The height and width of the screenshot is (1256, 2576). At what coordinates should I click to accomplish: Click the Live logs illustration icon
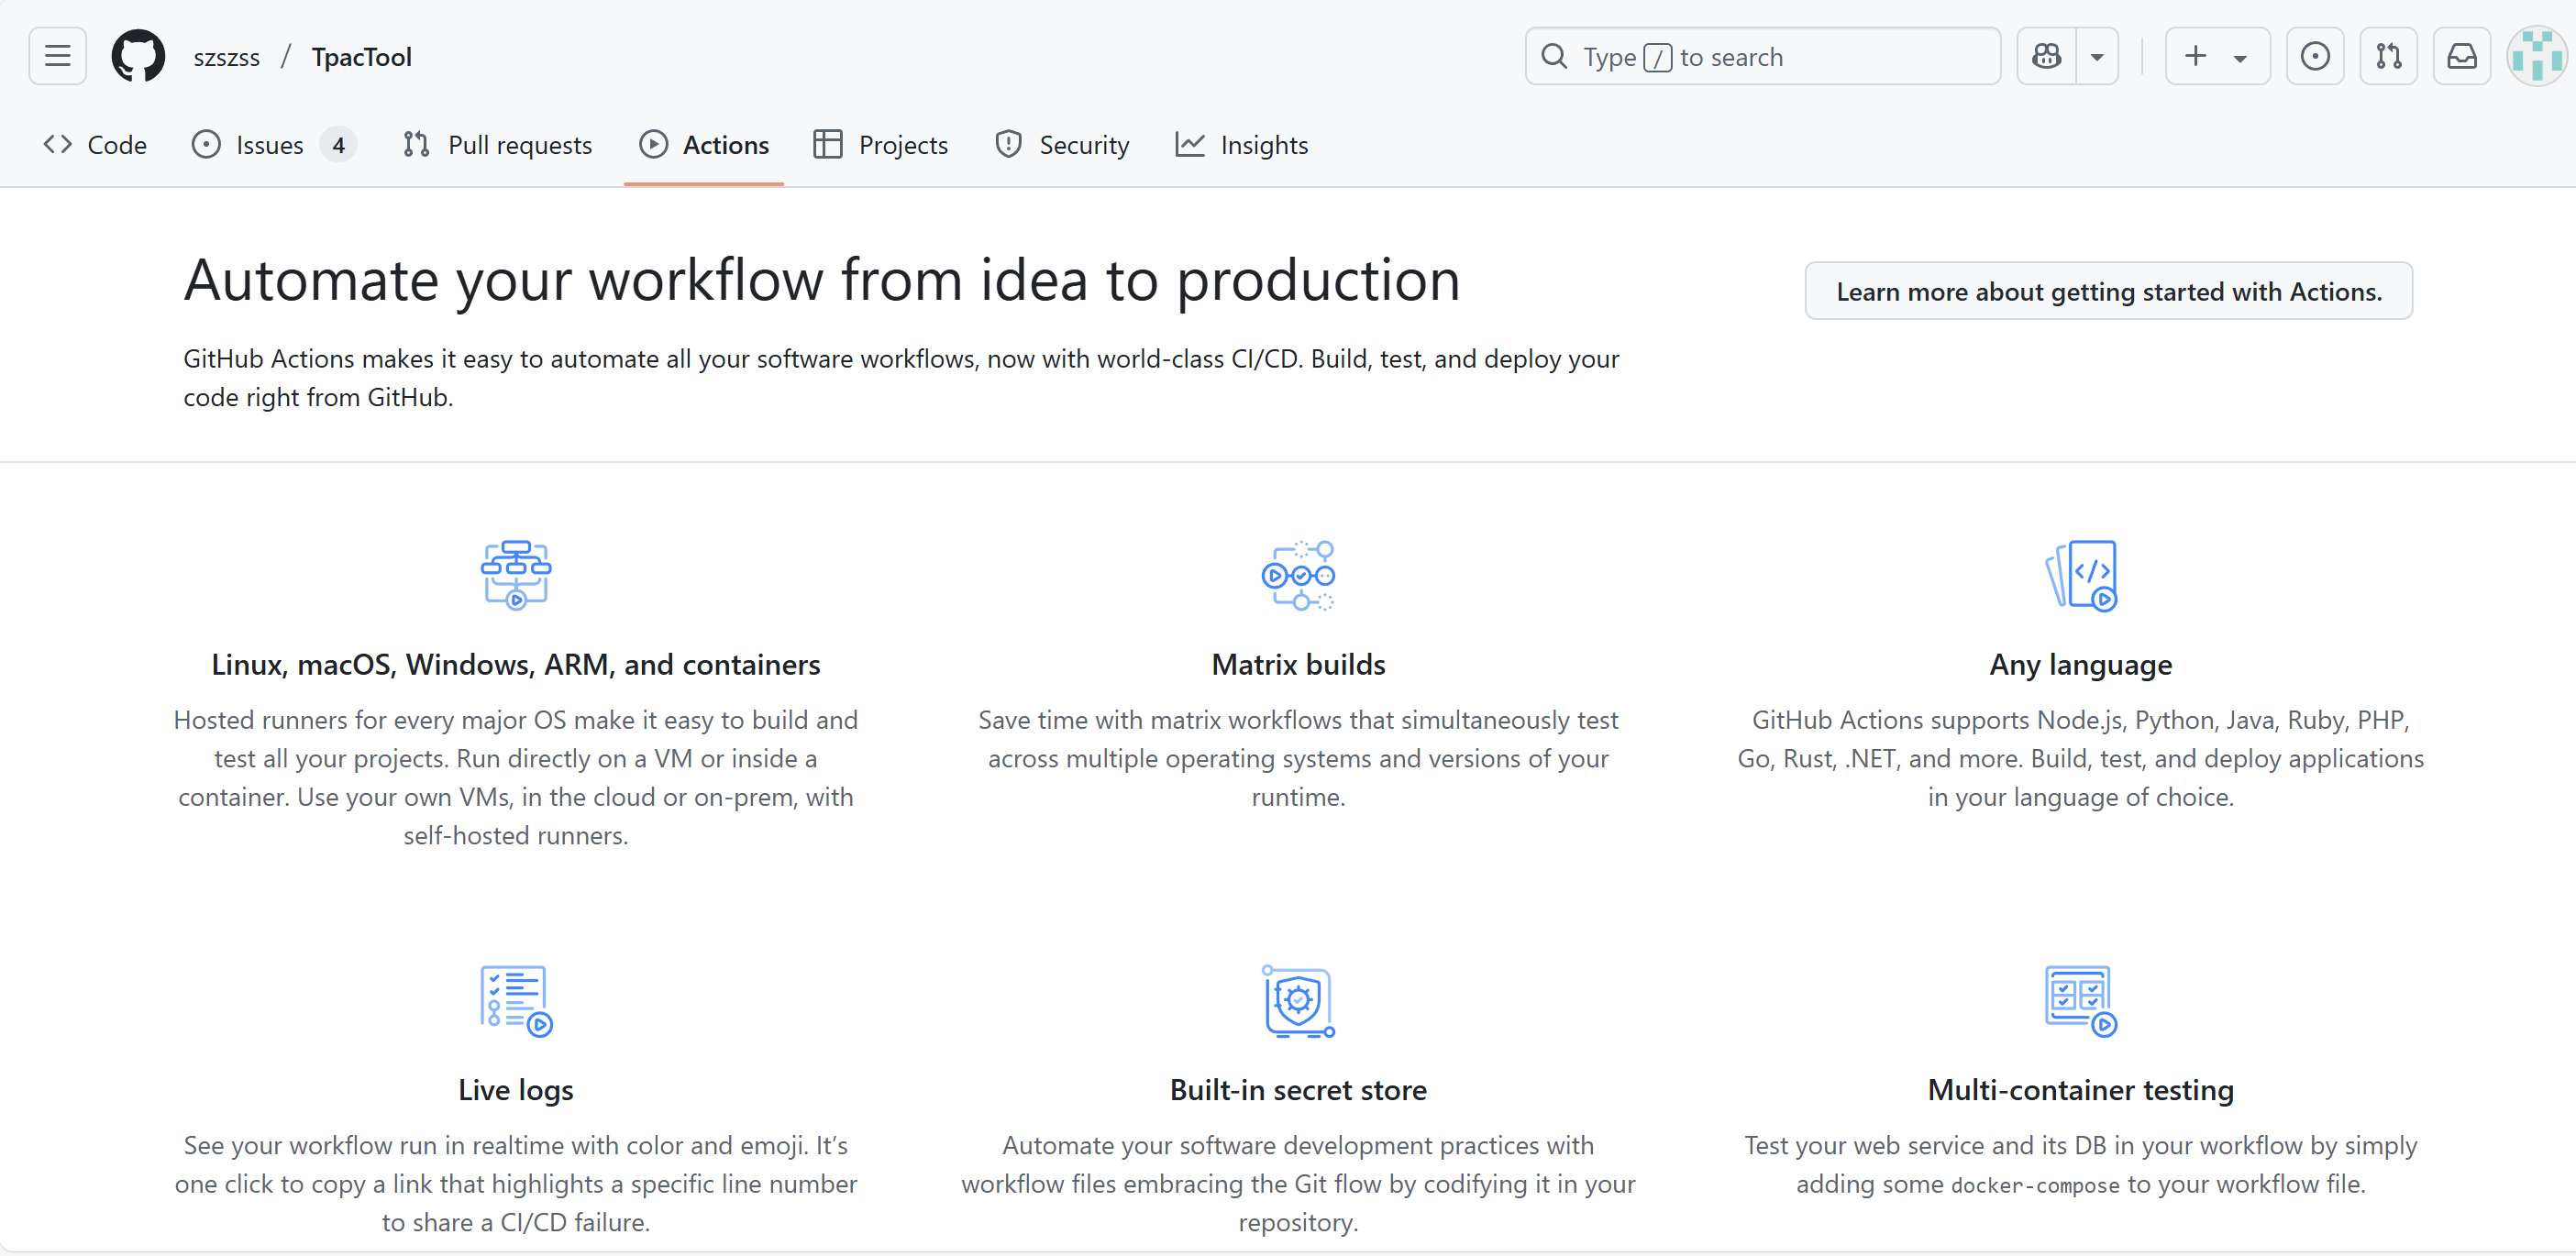click(x=516, y=1000)
